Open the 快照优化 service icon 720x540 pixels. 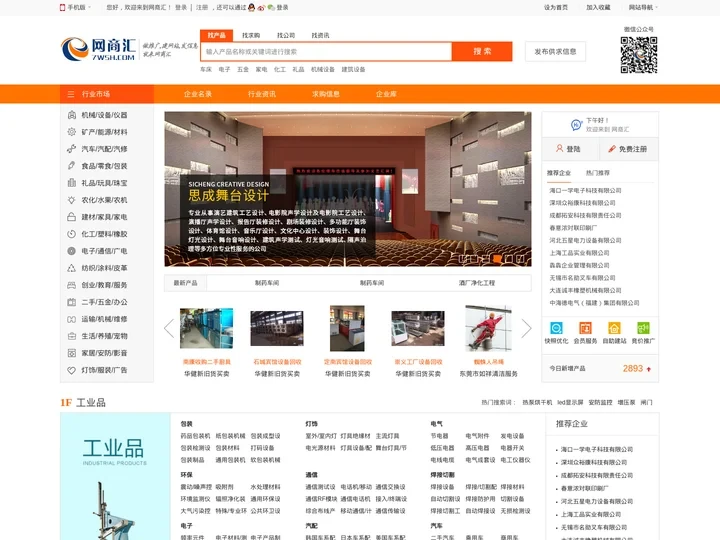tap(557, 328)
